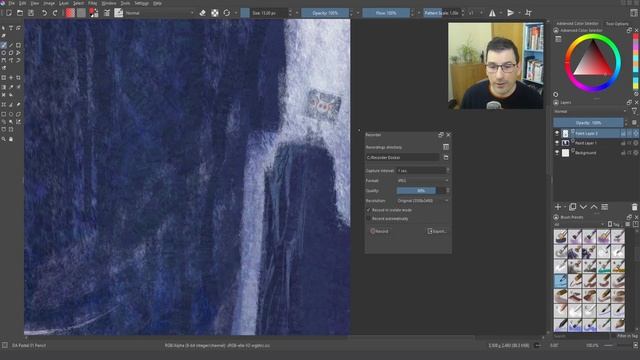640x360 pixels.
Task: Open the layer blending mode dropdown in Layers
Action: click(x=590, y=111)
